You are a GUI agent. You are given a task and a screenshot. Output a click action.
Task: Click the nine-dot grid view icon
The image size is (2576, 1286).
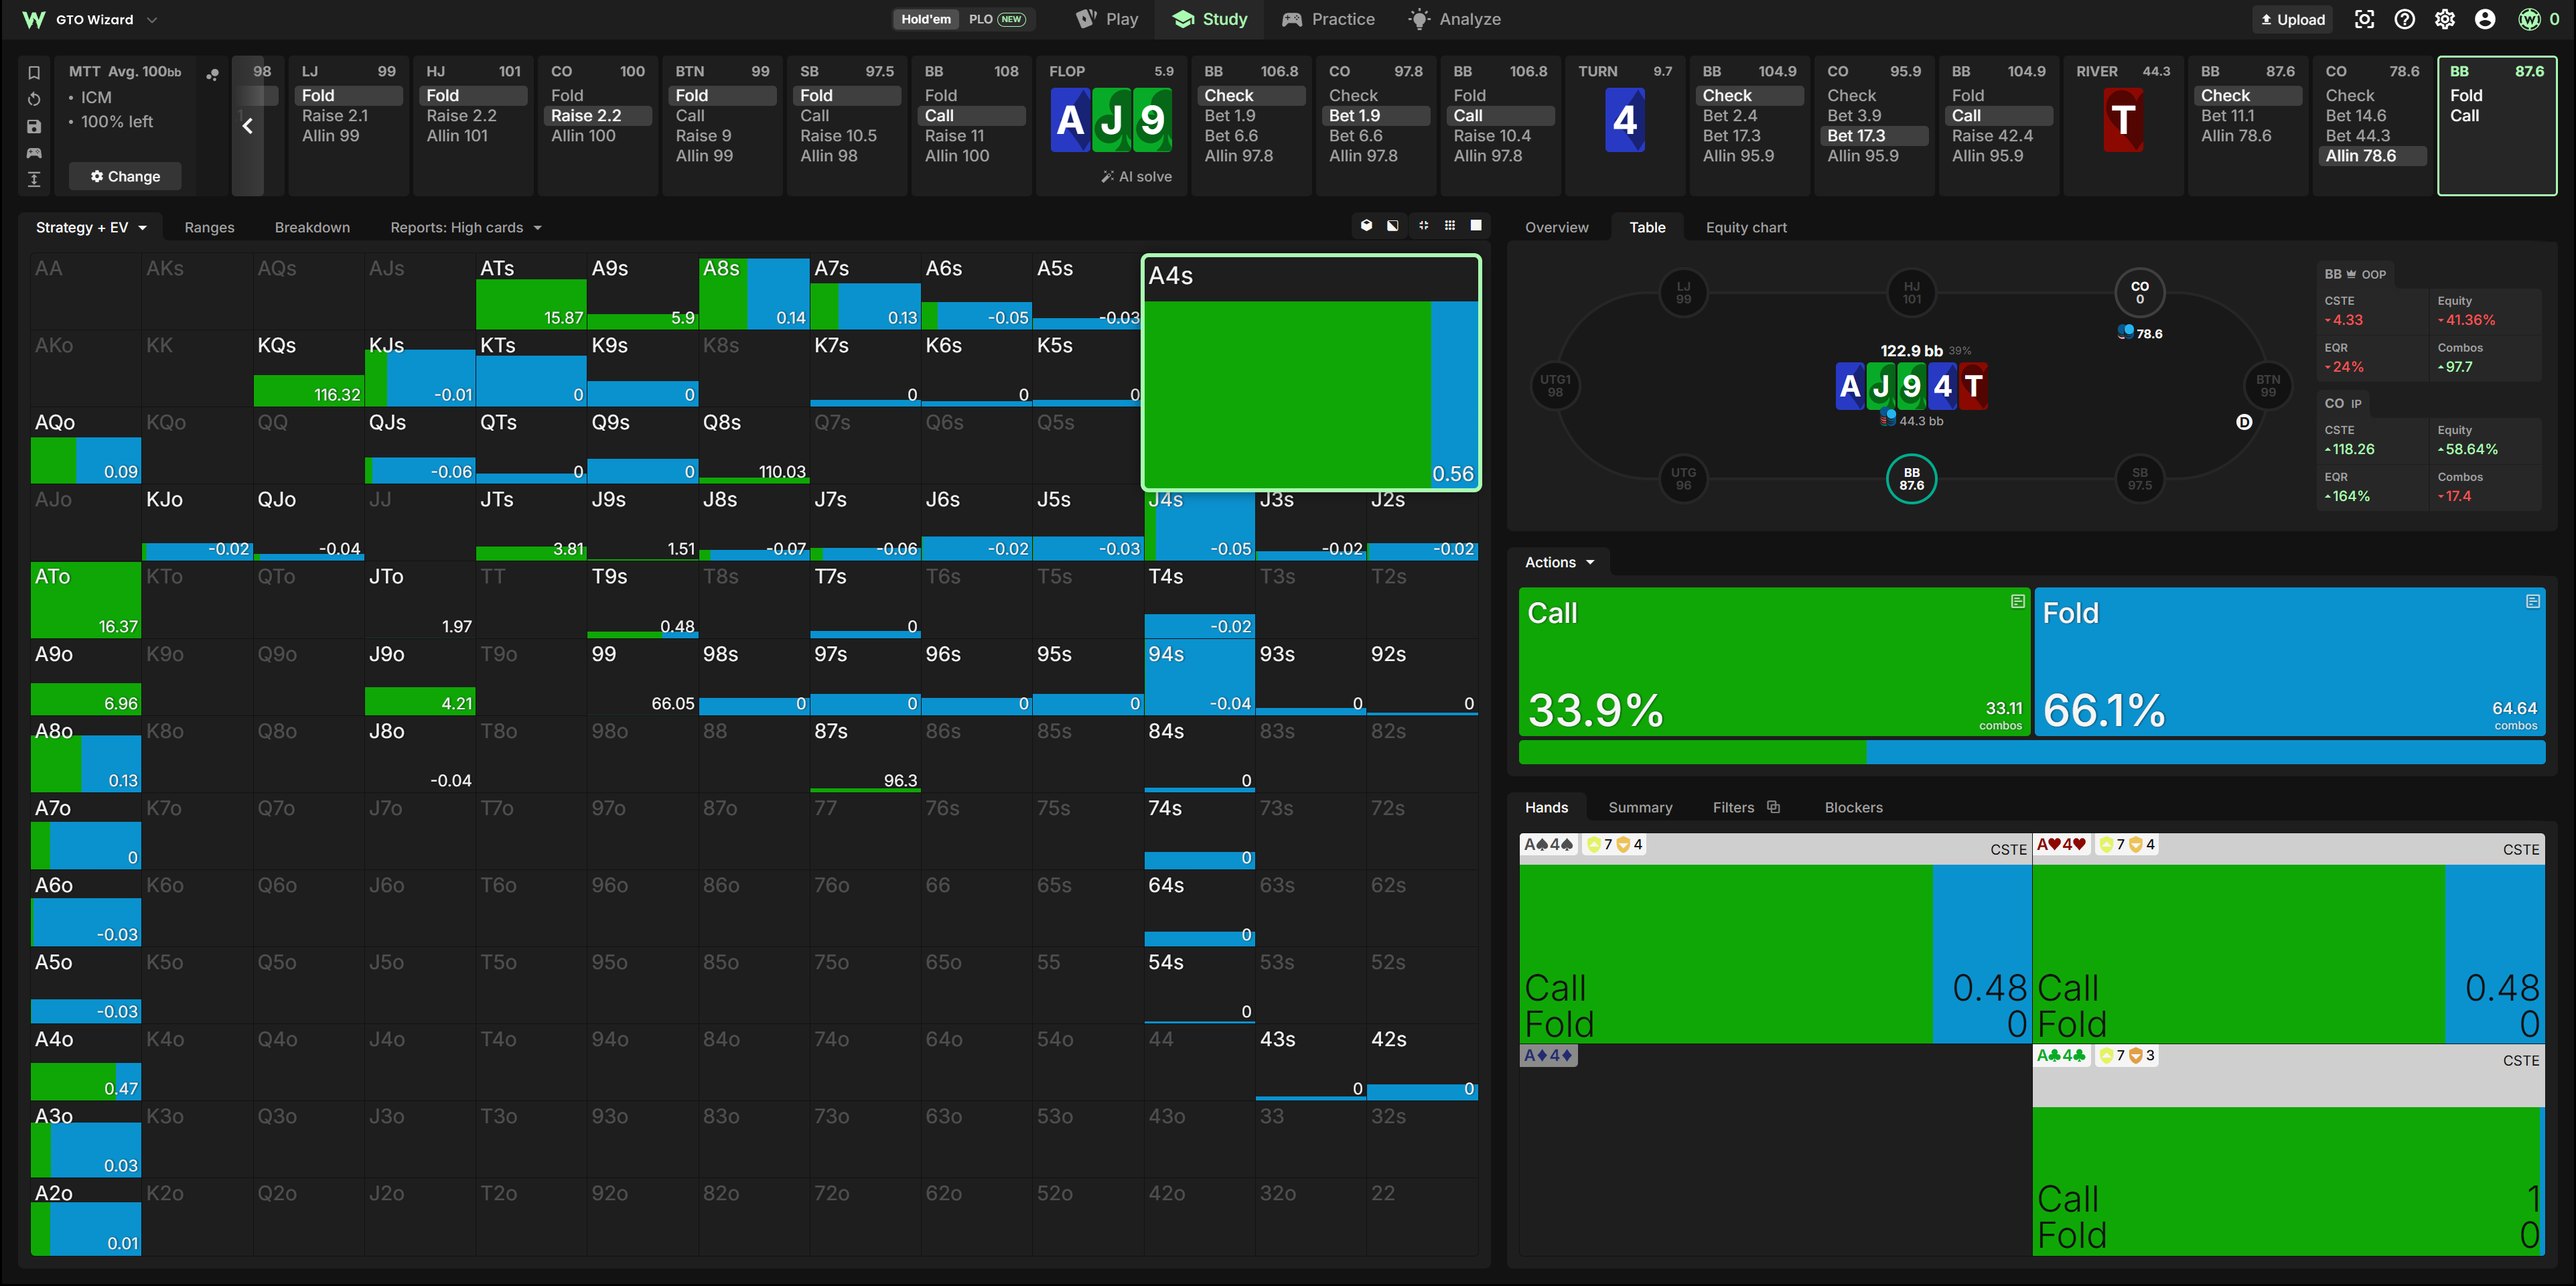tap(1449, 226)
